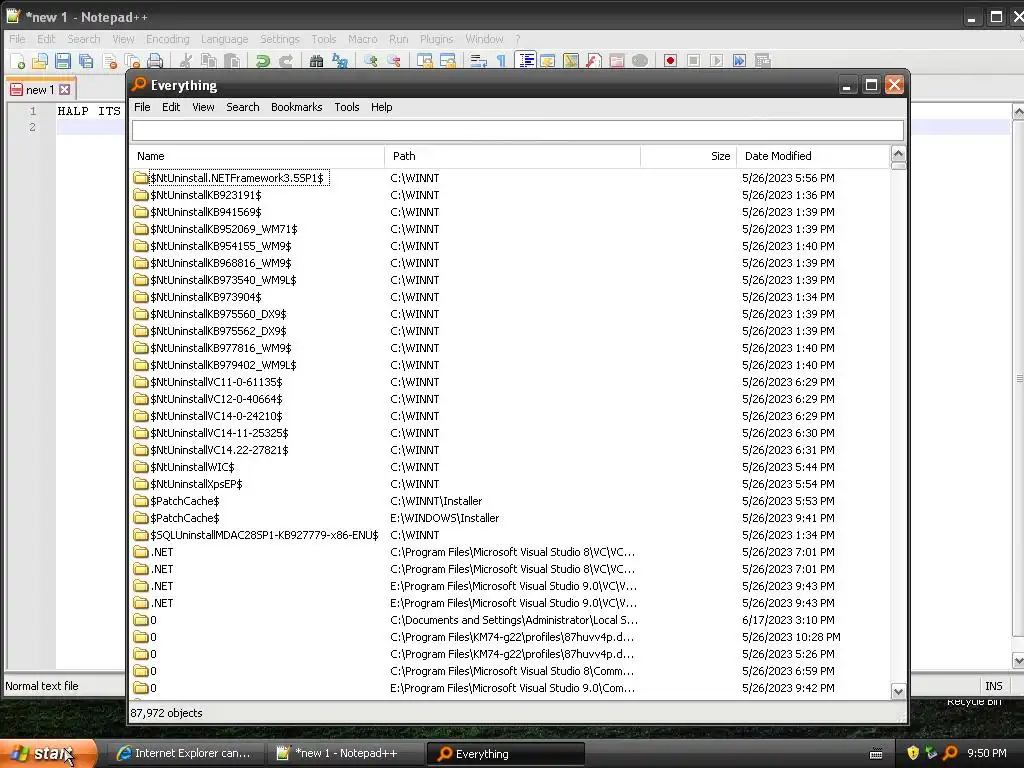The height and width of the screenshot is (768, 1024).
Task: Click the Save icon in Notepad++ toolbar
Action: tap(63, 61)
